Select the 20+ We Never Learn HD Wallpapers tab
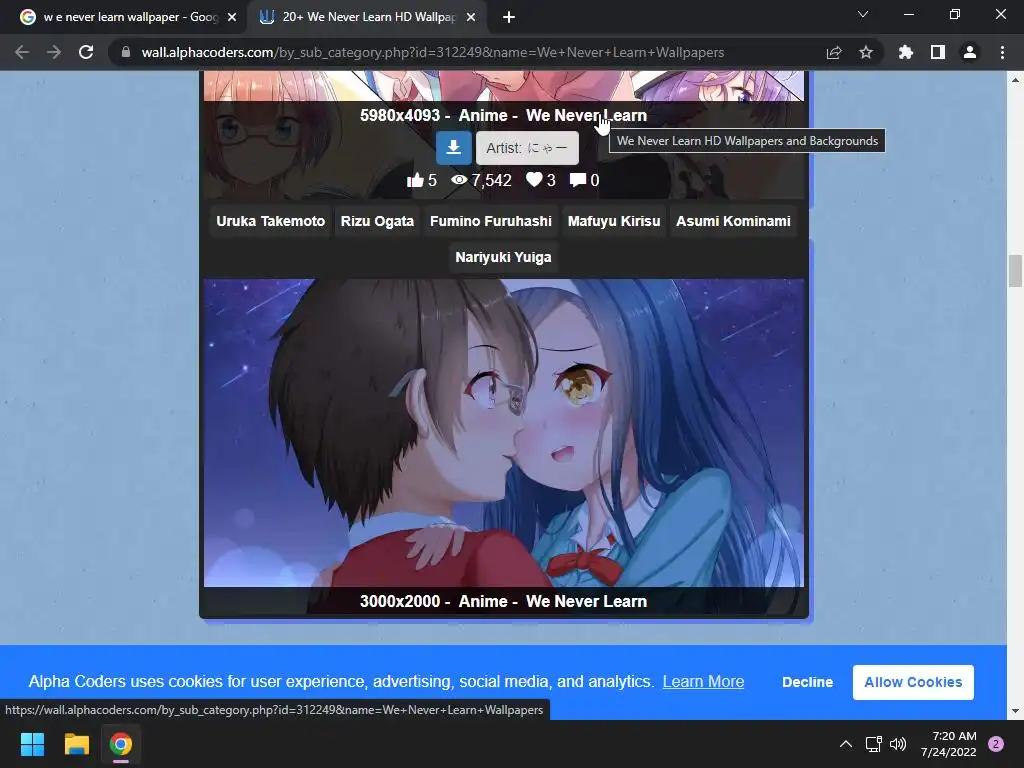Image resolution: width=1024 pixels, height=768 pixels. click(366, 17)
